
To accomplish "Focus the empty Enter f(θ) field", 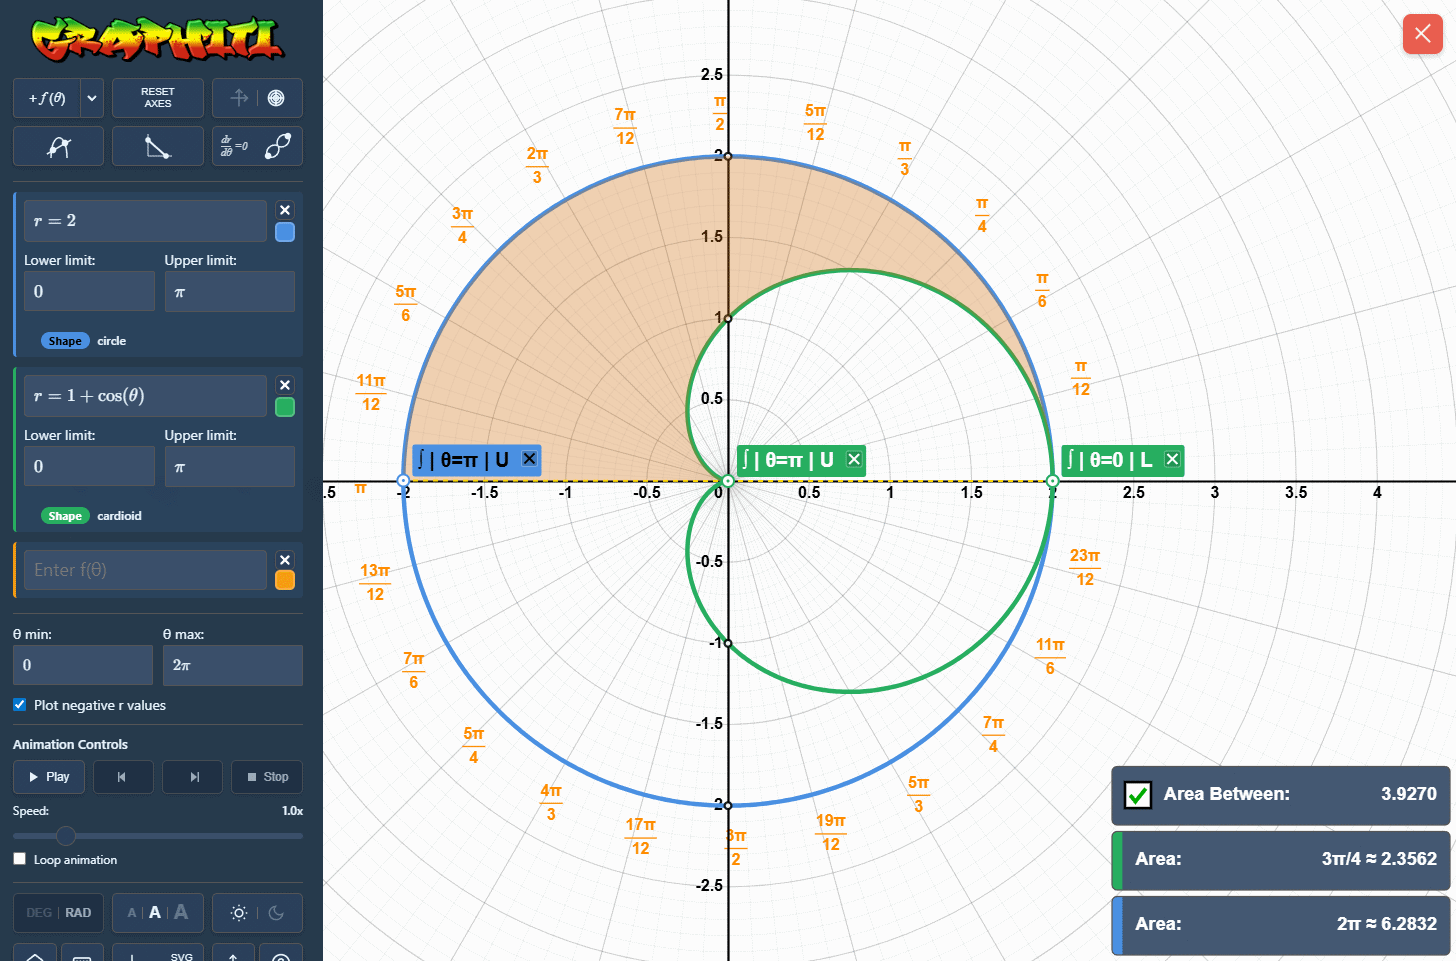I will coord(145,570).
